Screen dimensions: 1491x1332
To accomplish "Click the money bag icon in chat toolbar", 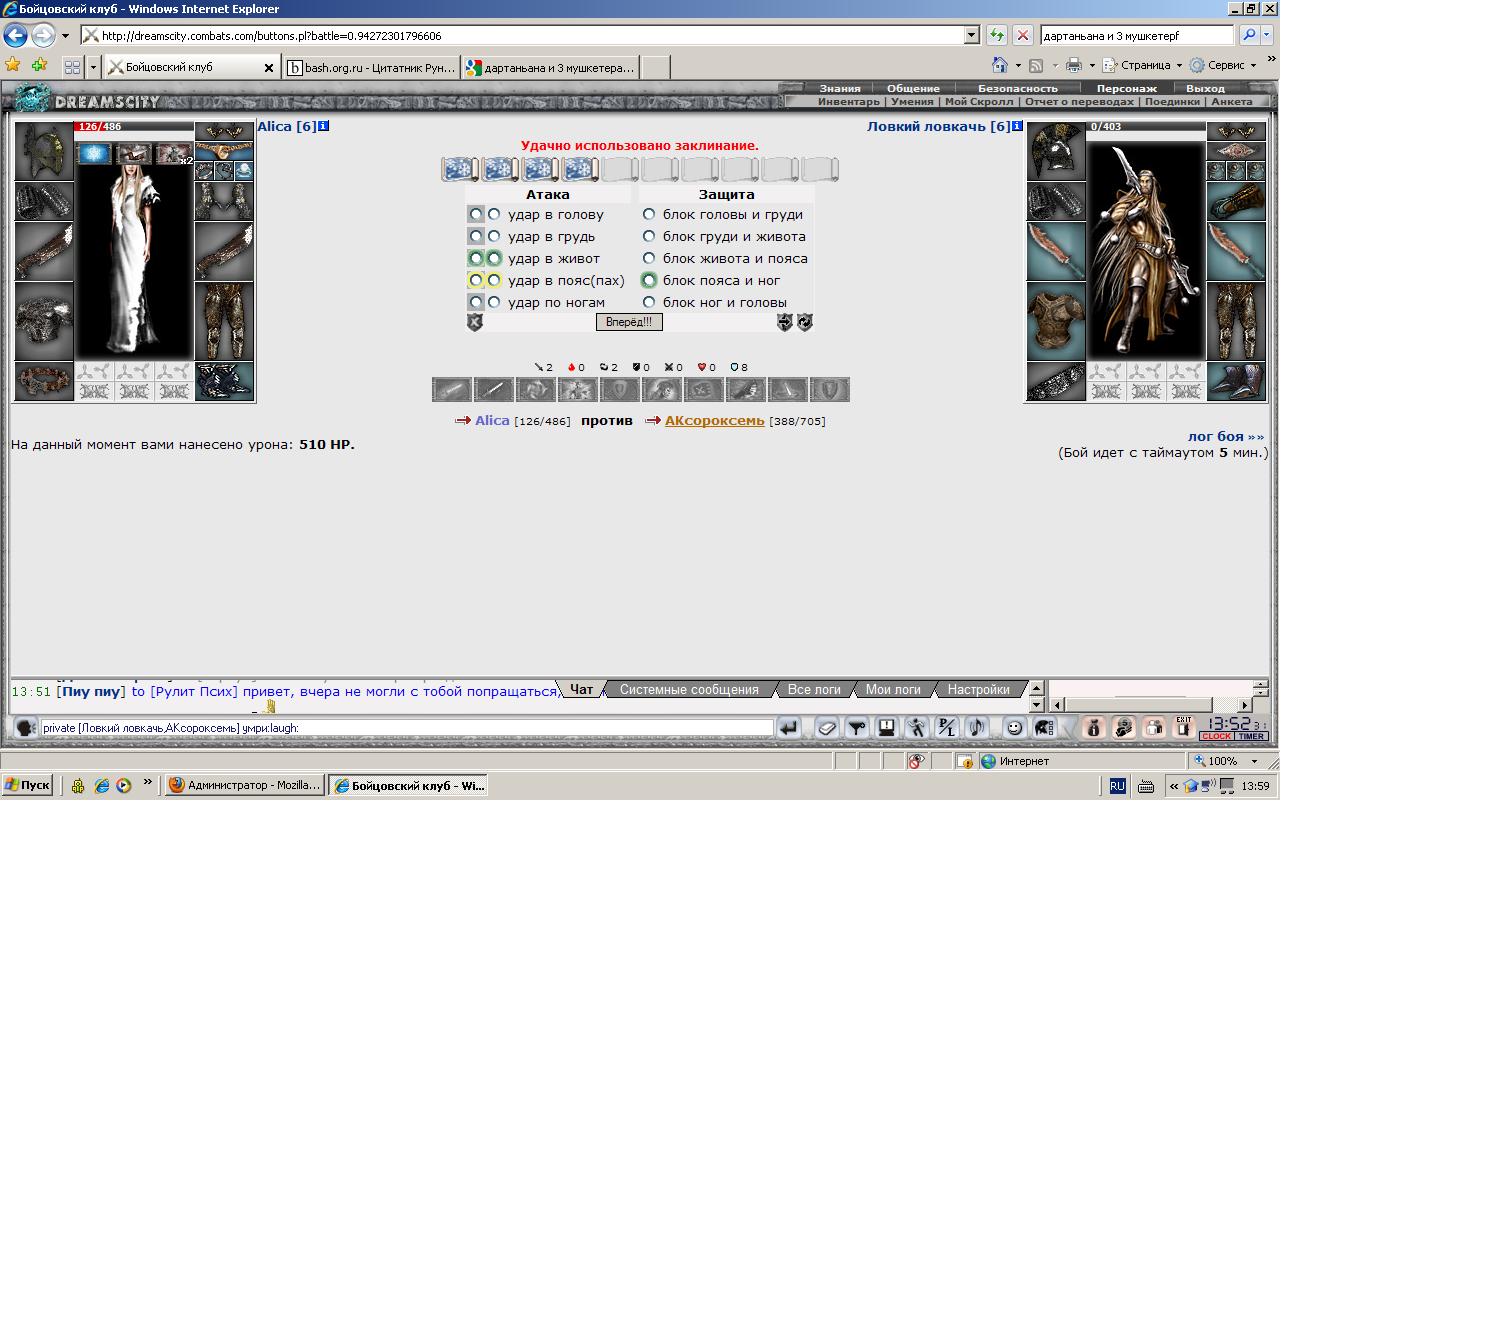I will pos(1093,728).
